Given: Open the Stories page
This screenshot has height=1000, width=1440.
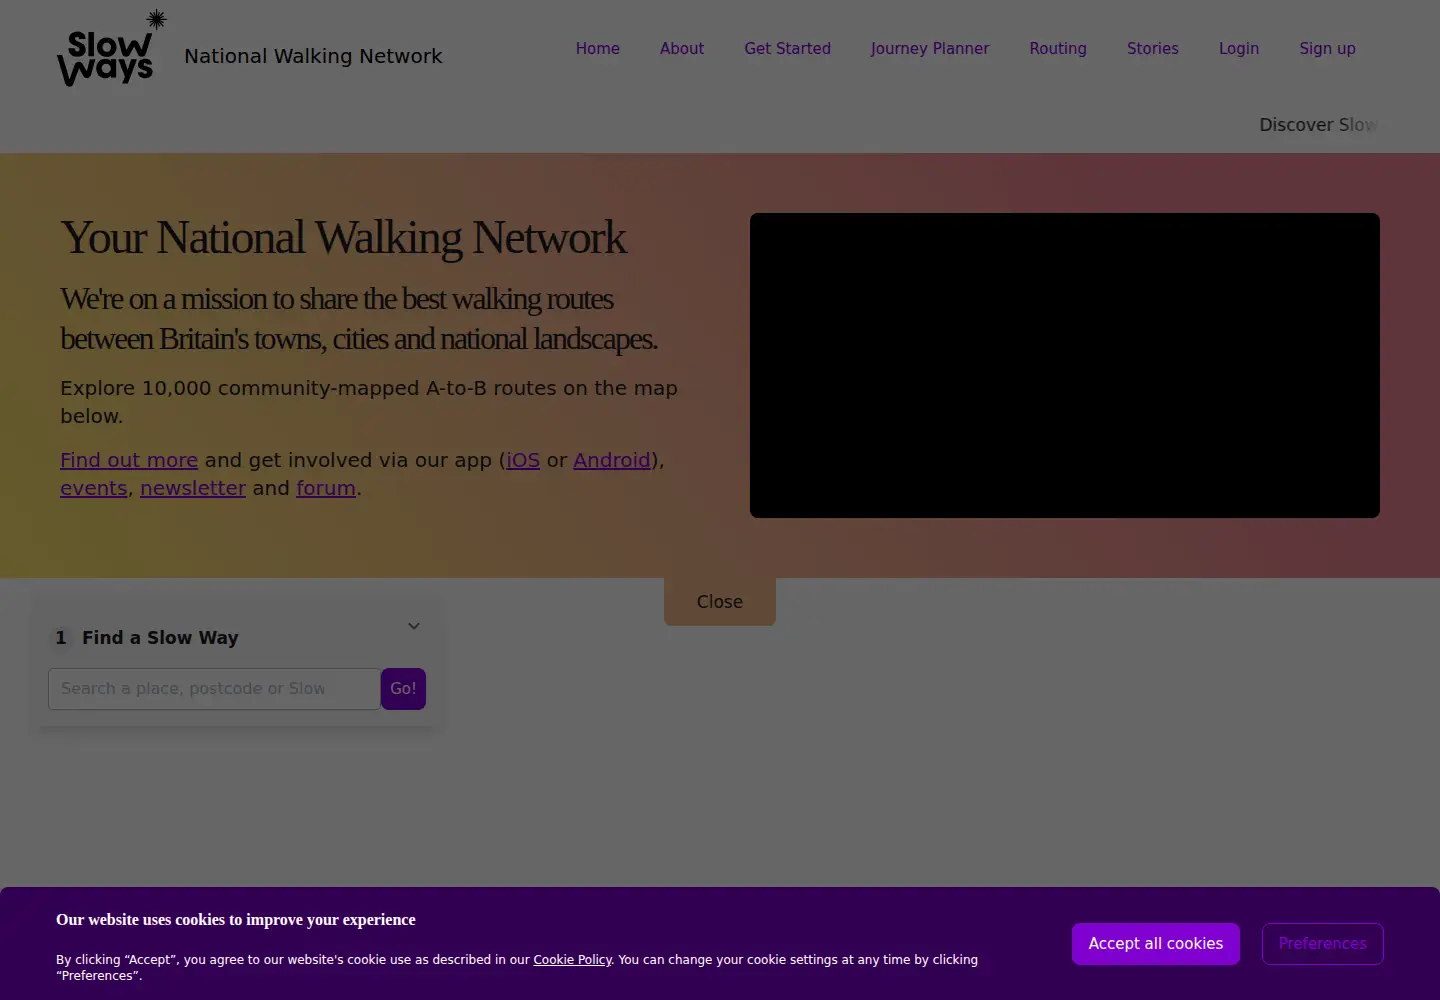Looking at the screenshot, I should pos(1153,48).
